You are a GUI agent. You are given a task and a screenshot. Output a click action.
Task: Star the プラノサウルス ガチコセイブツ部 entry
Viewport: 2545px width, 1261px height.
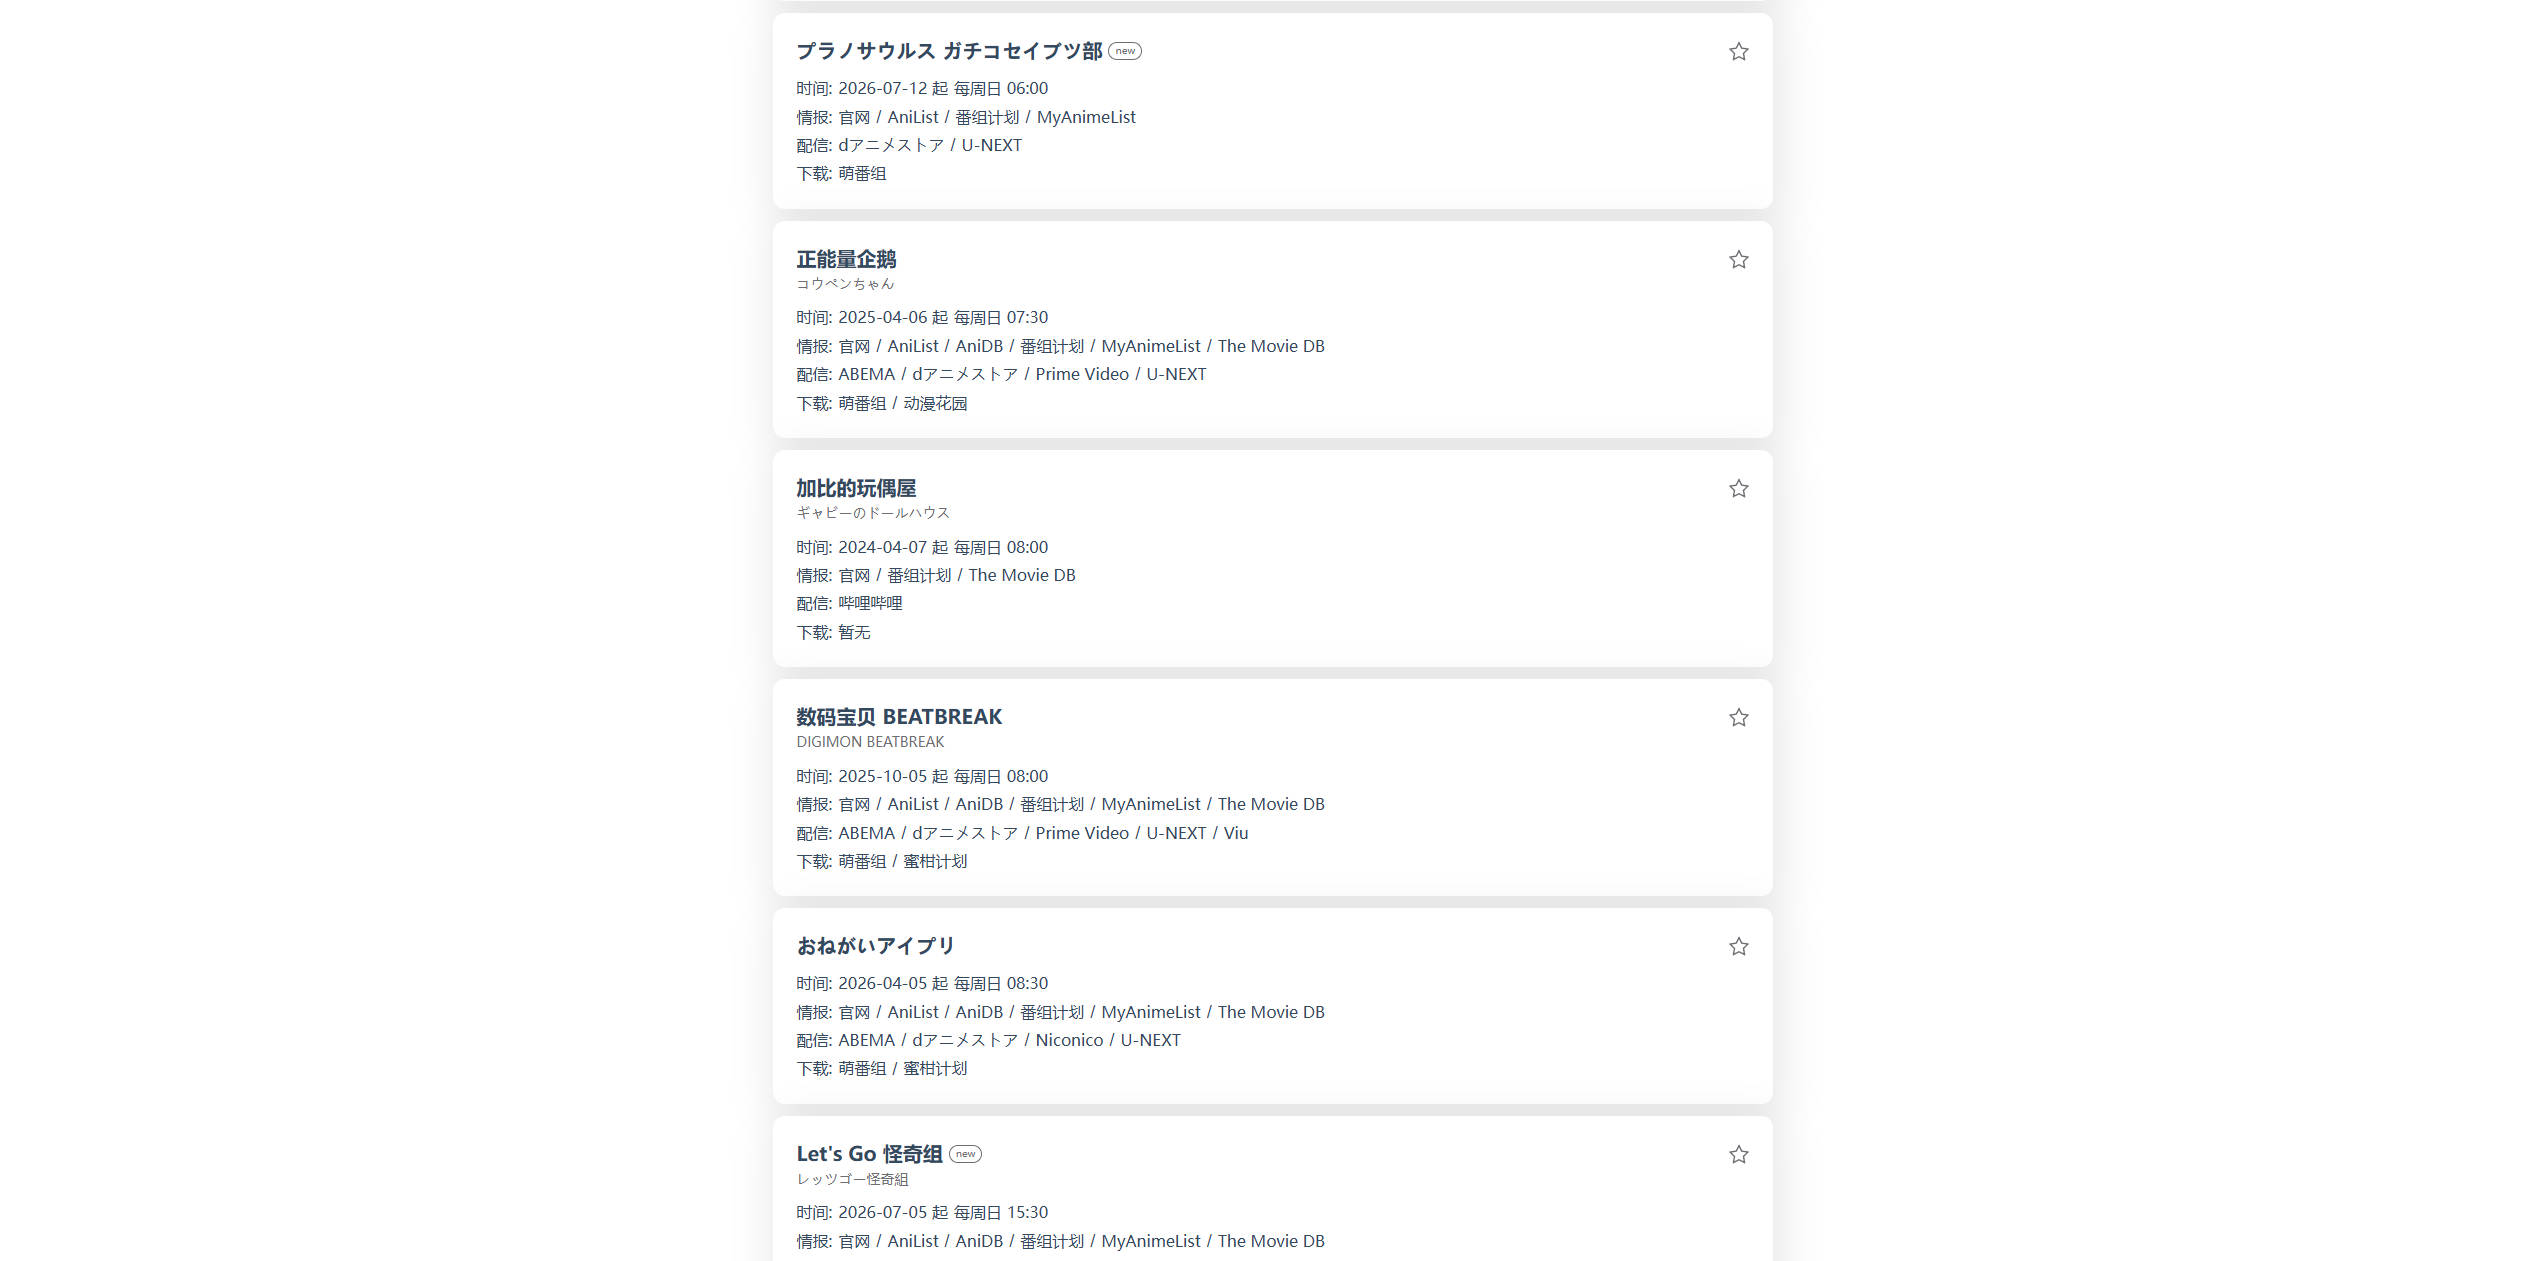(1738, 52)
